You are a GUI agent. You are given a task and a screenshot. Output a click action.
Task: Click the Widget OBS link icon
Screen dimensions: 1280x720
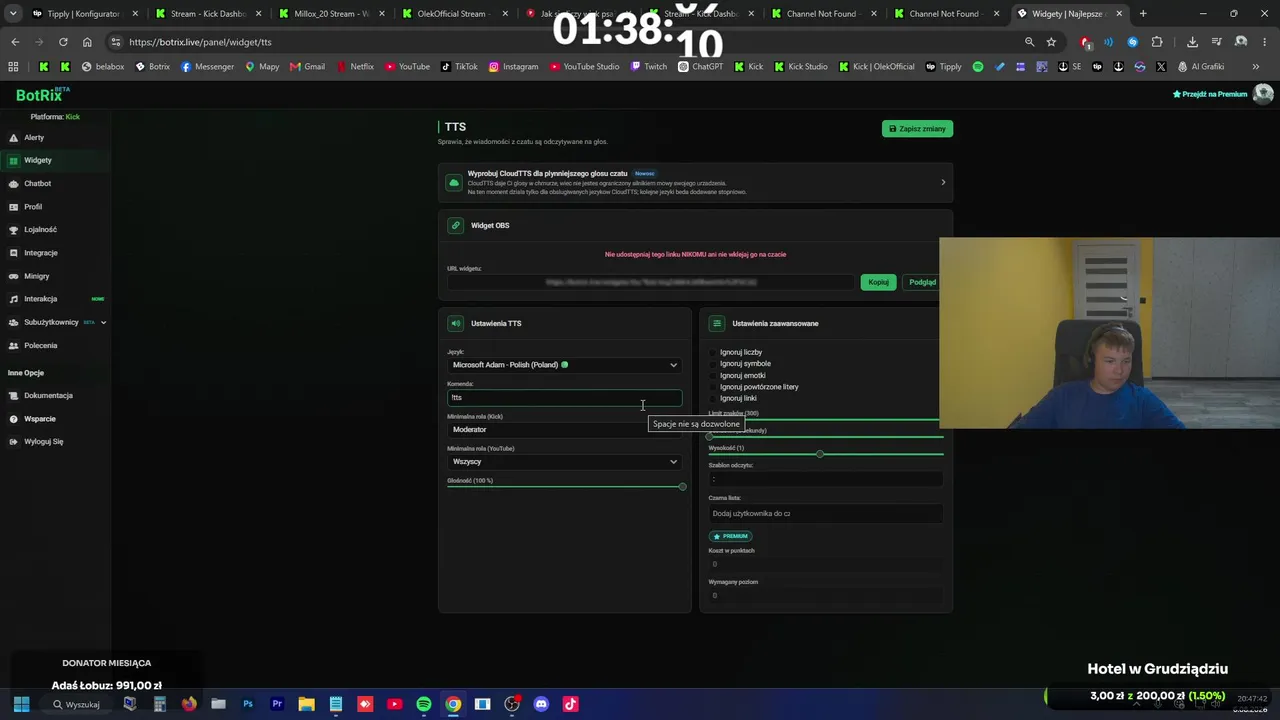pyautogui.click(x=456, y=226)
